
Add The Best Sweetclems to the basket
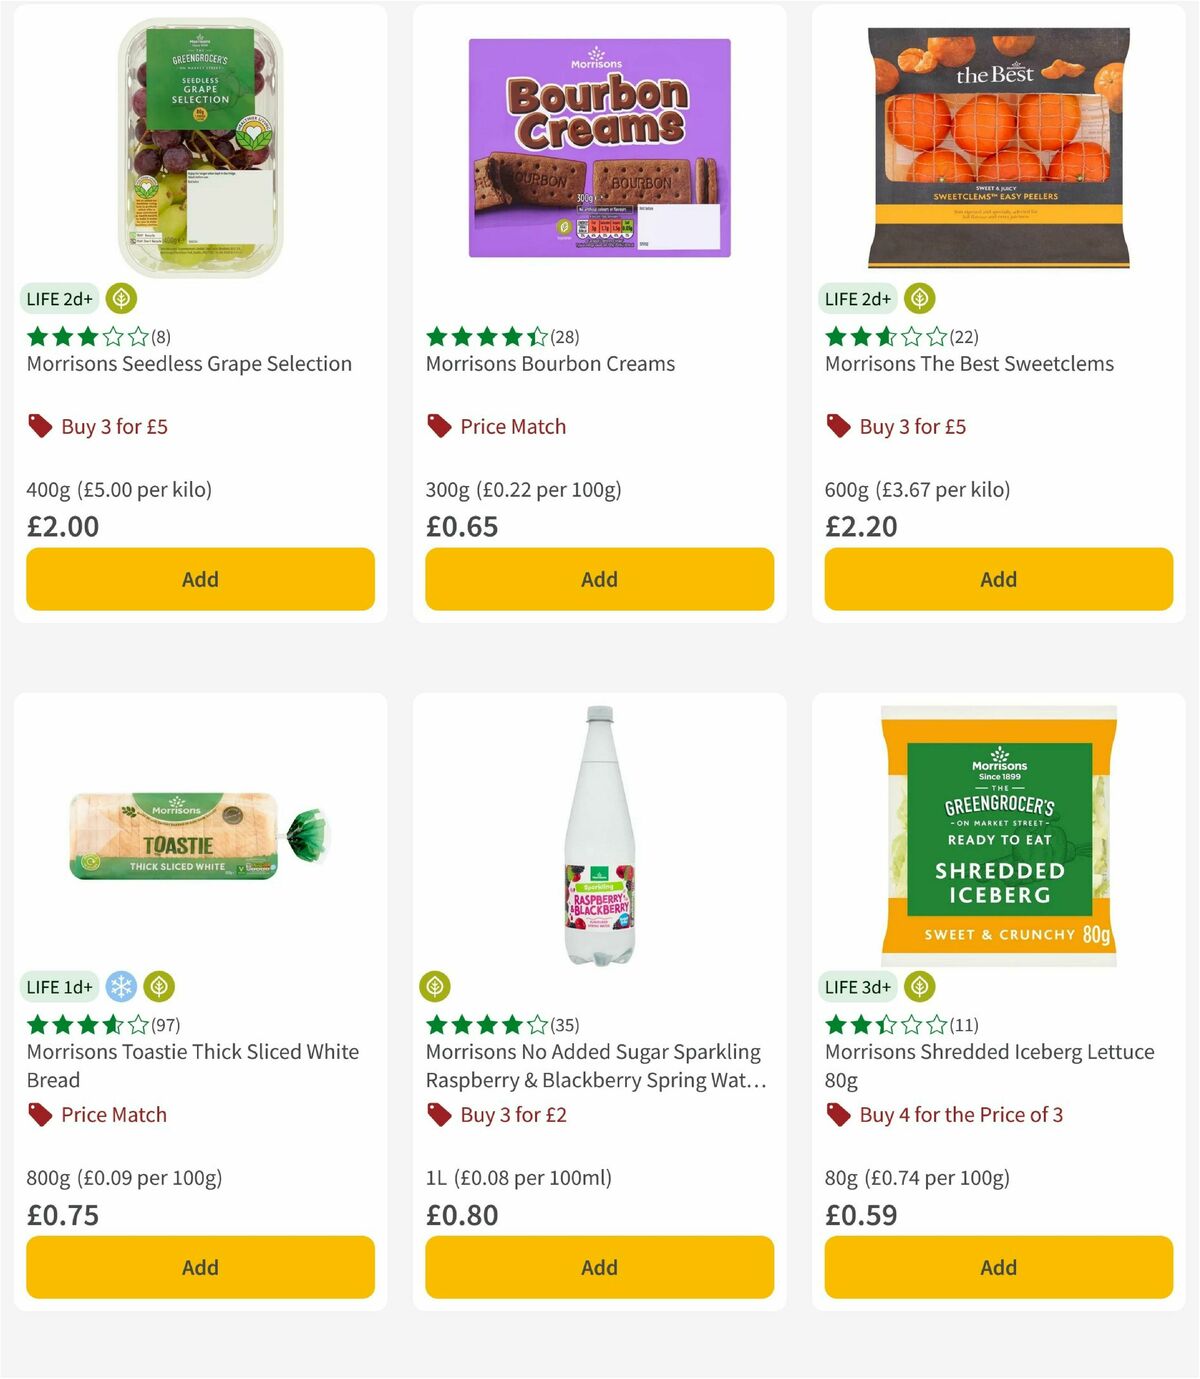tap(997, 579)
